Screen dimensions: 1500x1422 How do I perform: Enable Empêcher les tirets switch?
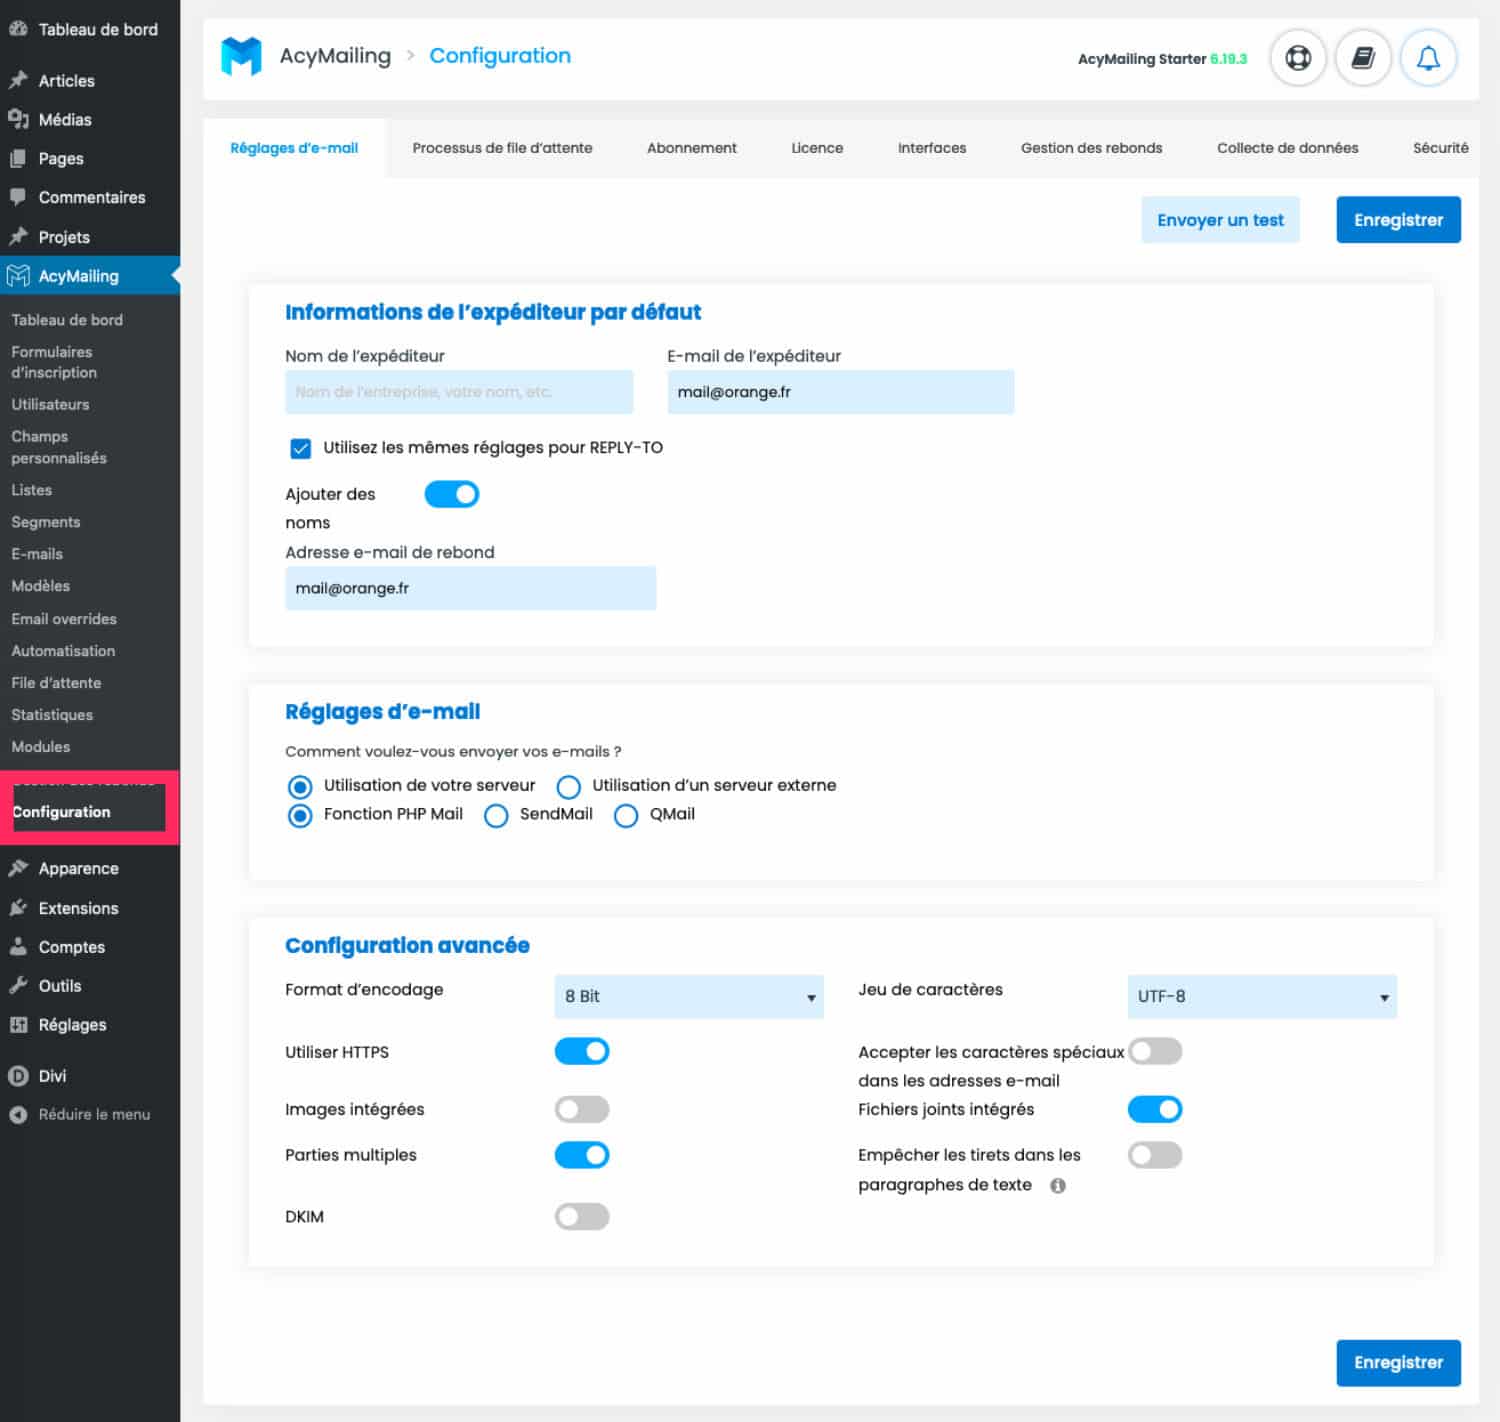click(1155, 1155)
